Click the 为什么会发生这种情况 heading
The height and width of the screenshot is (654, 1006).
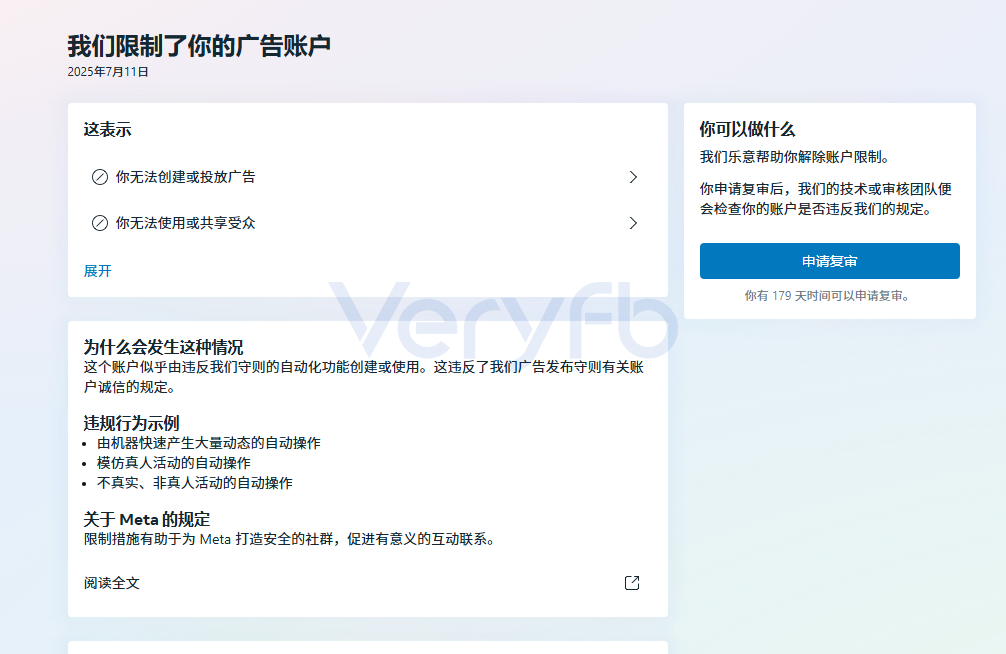[163, 347]
